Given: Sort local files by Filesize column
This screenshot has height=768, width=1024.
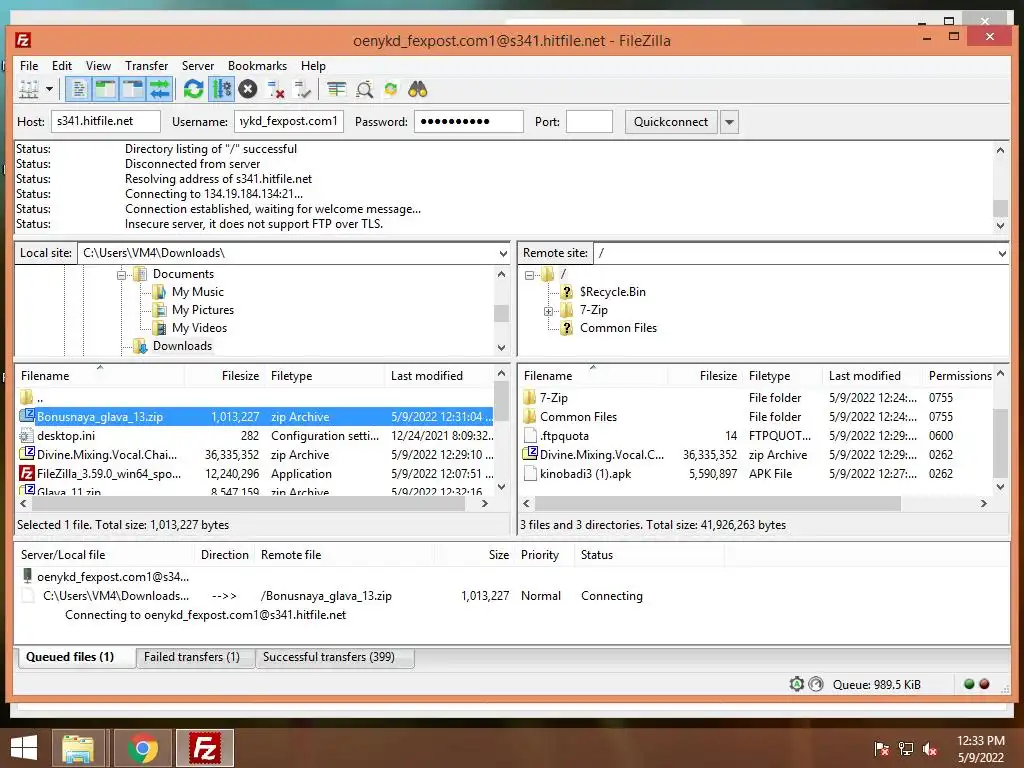Looking at the screenshot, I should (225, 376).
